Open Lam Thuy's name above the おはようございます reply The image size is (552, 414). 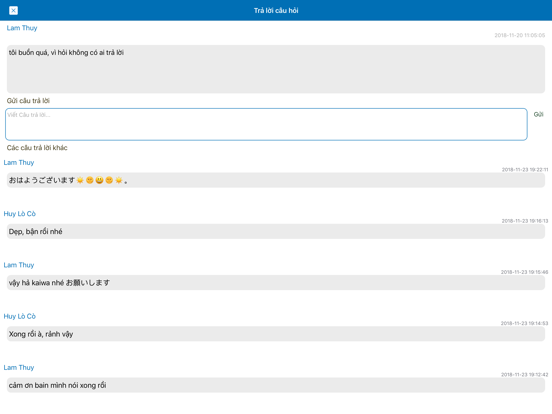pos(19,163)
